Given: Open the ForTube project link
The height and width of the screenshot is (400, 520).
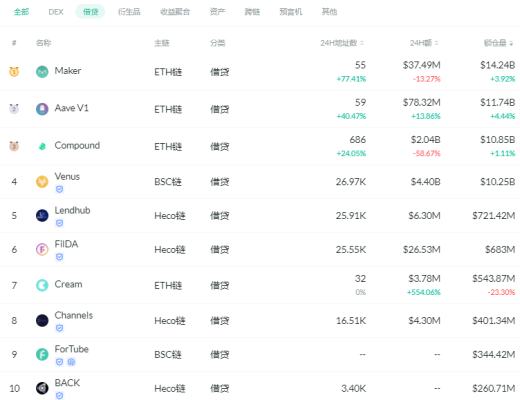Looking at the screenshot, I should click(x=72, y=349).
